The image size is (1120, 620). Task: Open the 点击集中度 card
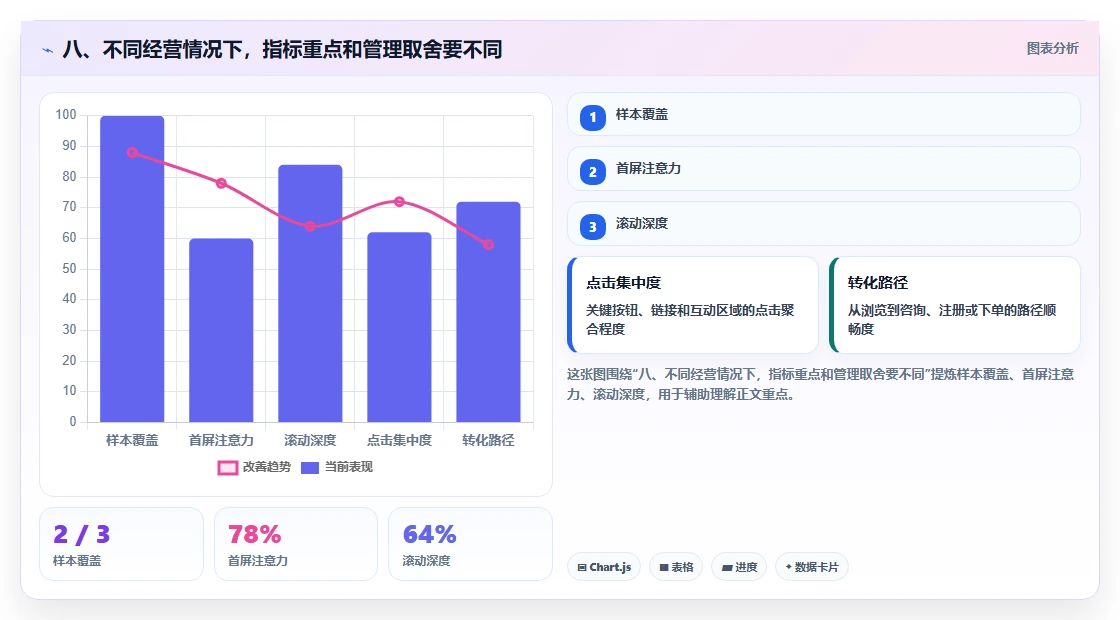pyautogui.click(x=693, y=305)
